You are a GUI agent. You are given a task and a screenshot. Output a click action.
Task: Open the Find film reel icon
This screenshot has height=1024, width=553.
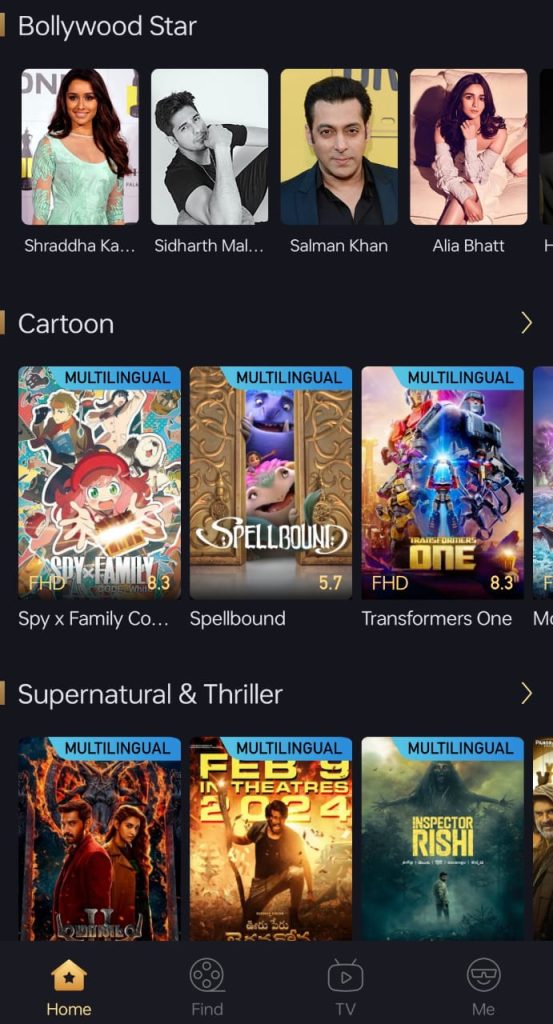pos(207,976)
